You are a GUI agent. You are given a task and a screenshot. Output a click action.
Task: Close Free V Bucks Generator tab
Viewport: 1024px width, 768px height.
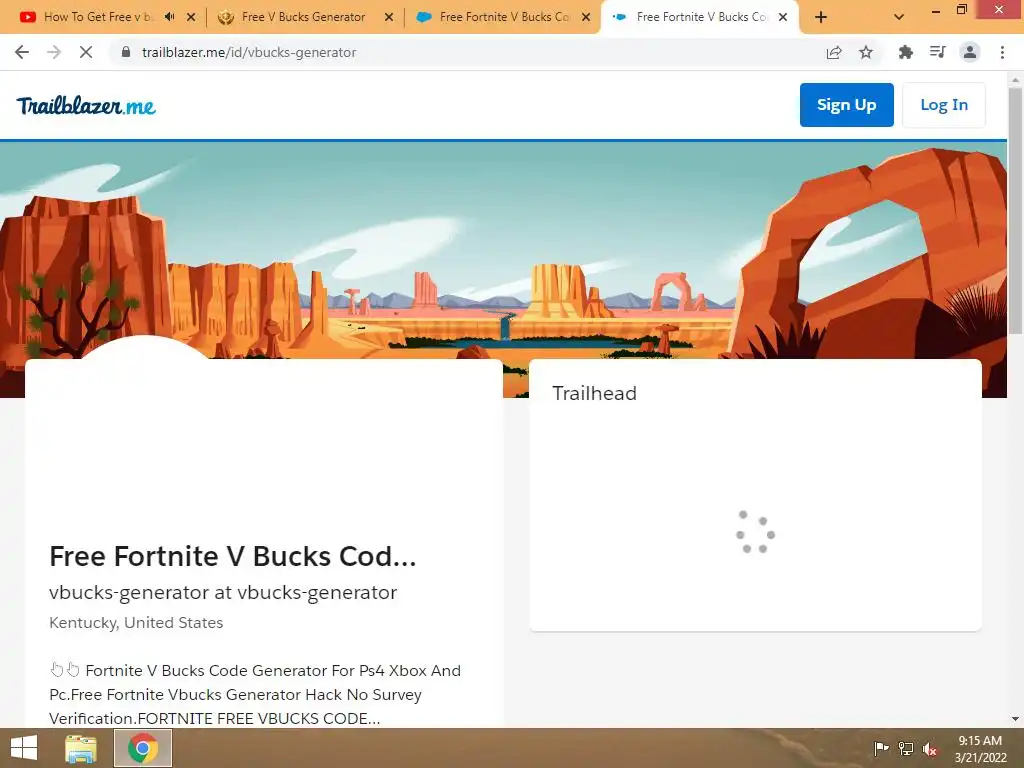389,17
